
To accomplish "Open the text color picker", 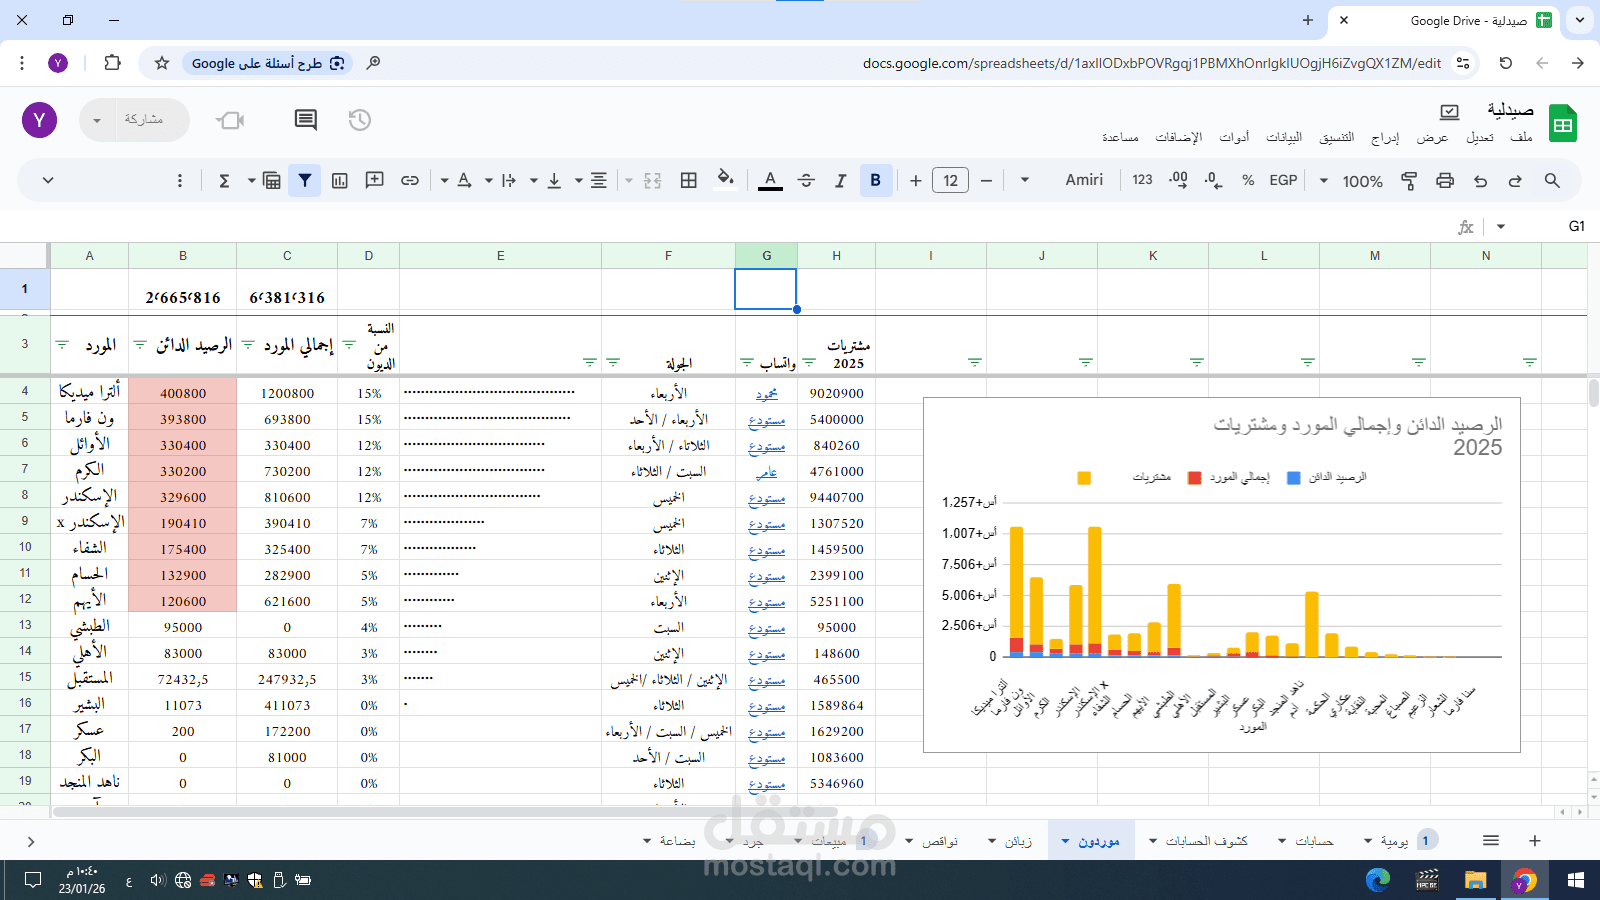I will point(770,181).
